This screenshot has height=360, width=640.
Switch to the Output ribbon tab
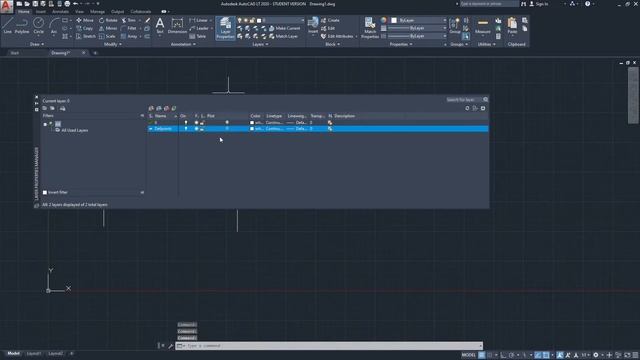[x=118, y=12]
